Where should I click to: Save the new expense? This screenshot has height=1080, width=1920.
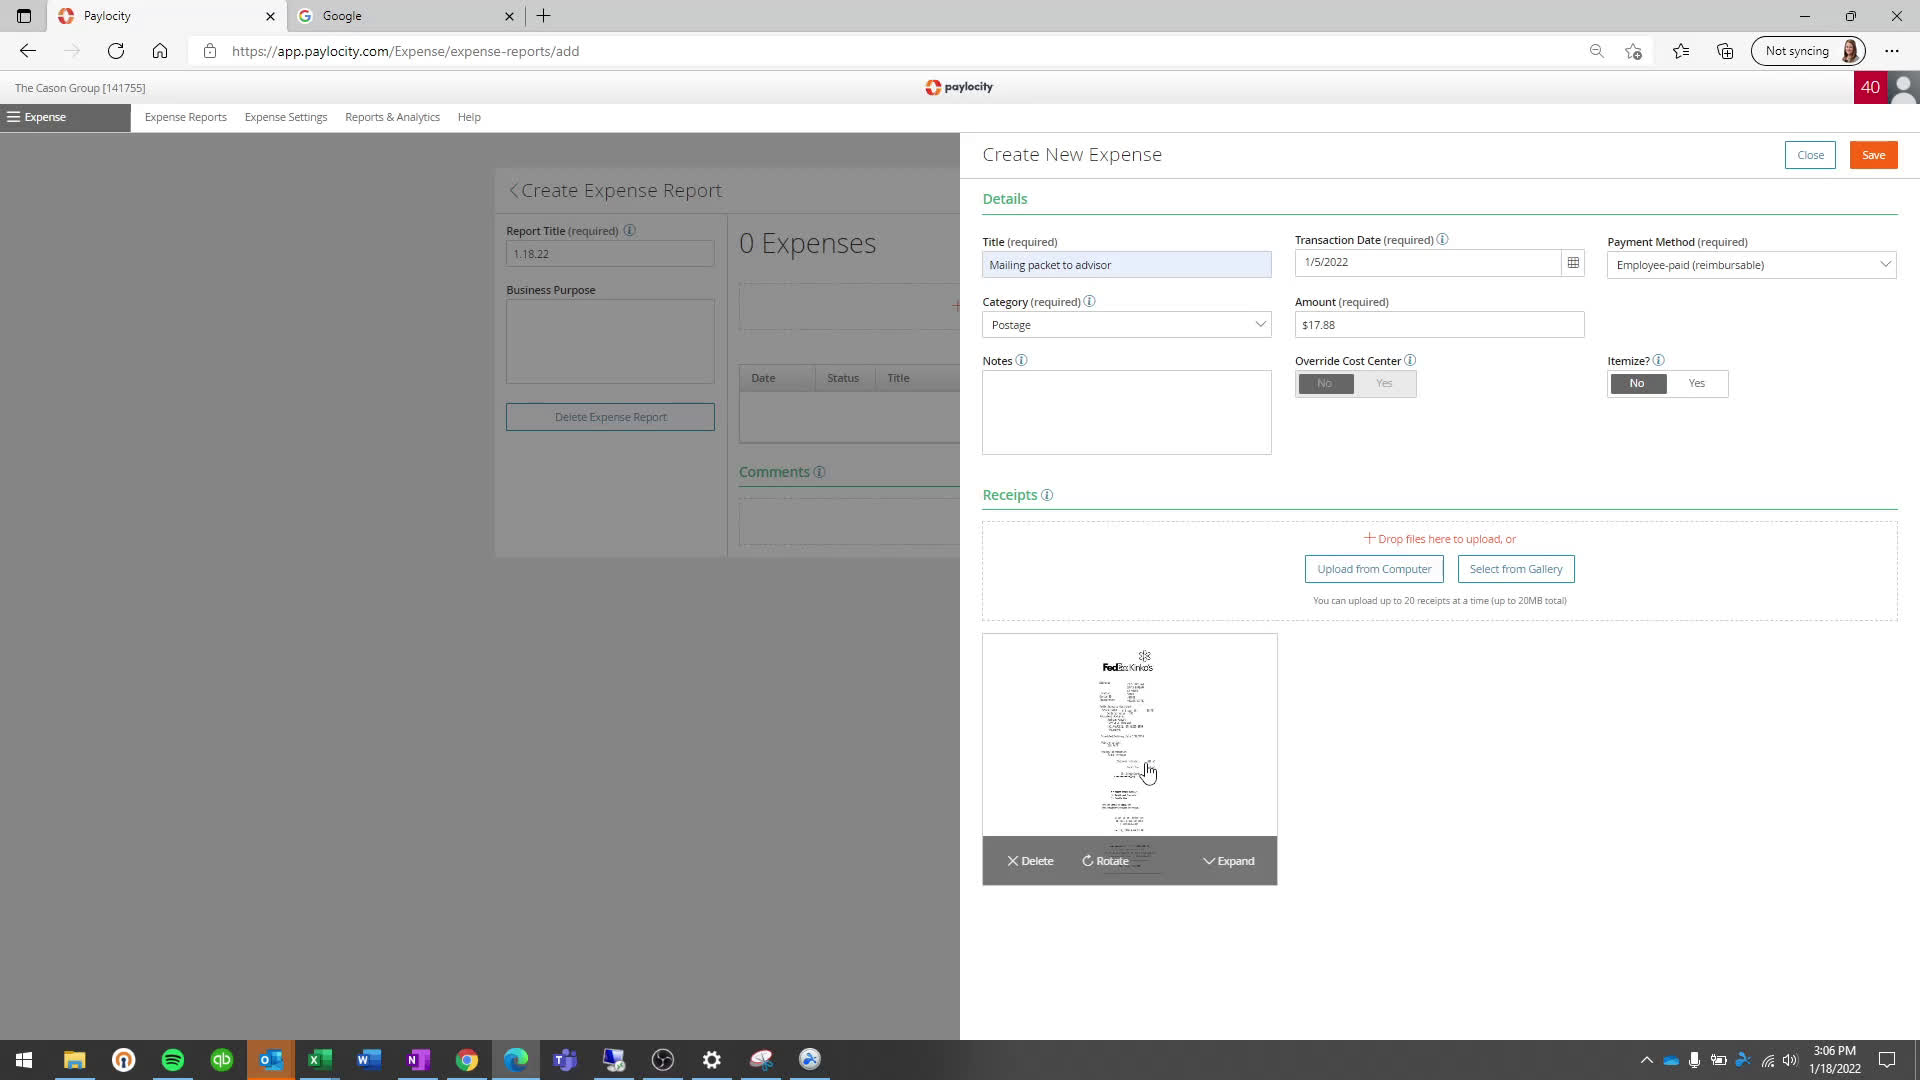[1873, 154]
